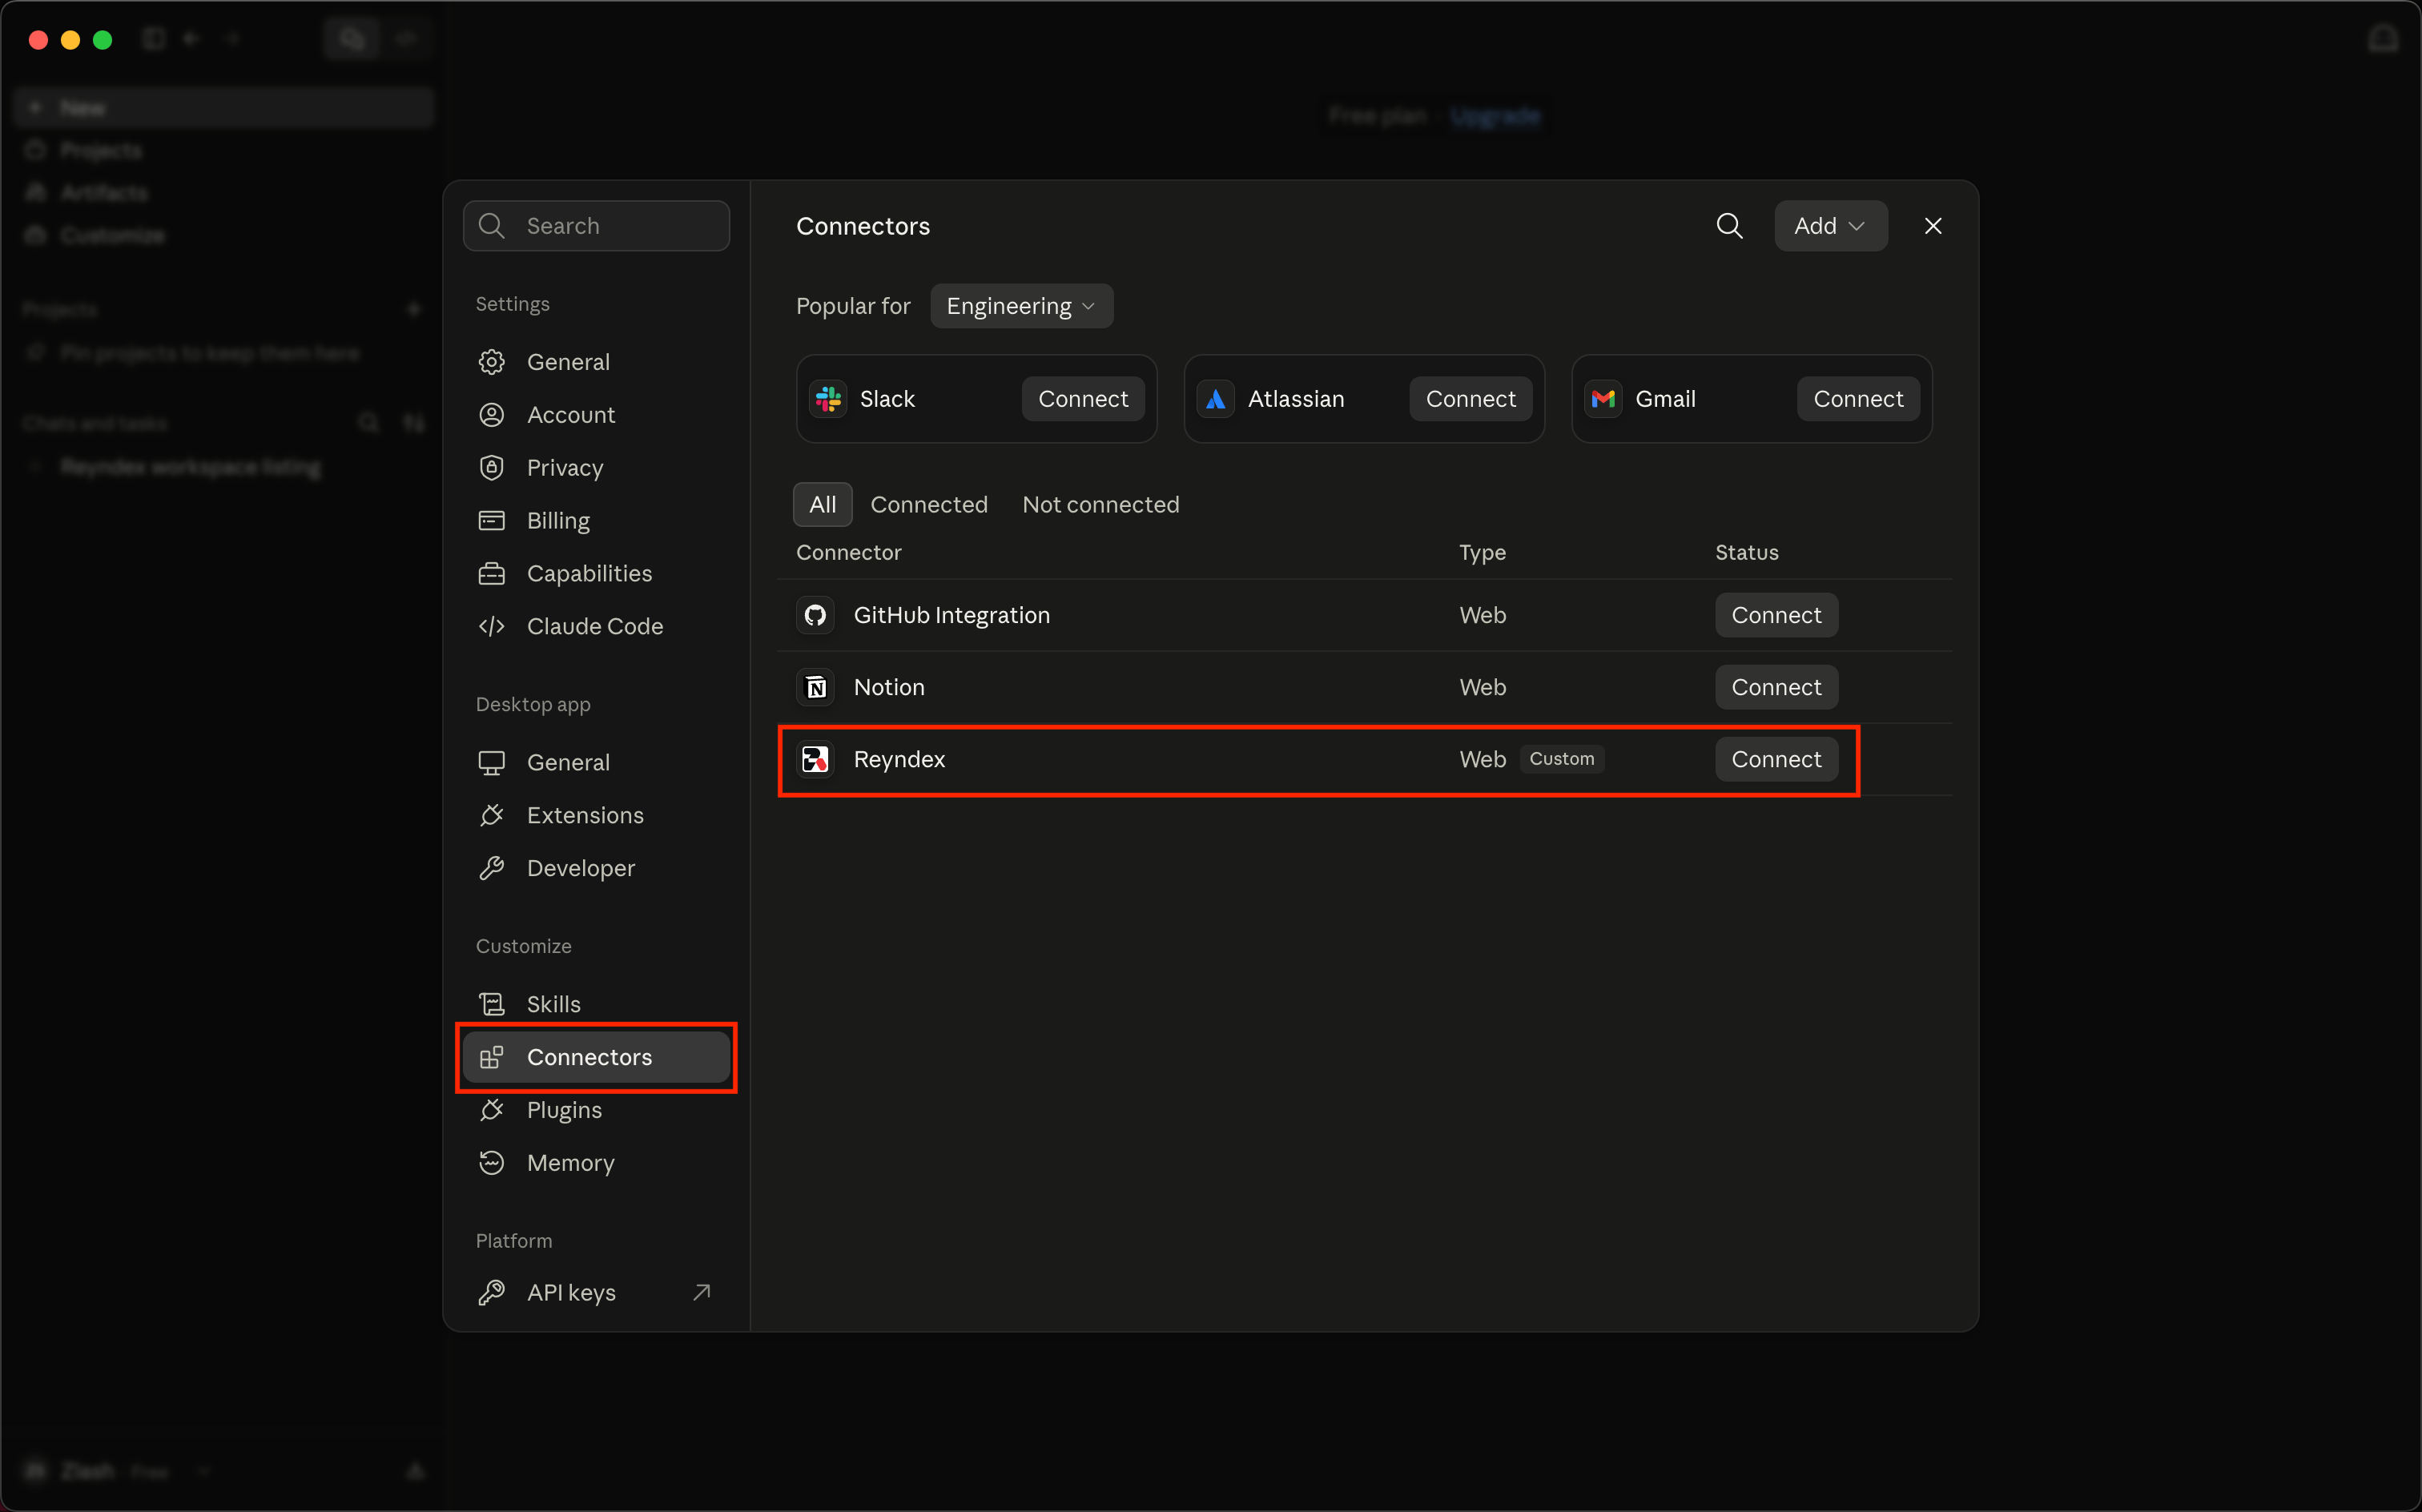Viewport: 2422px width, 1512px height.
Task: Click the memory icon beside Memory
Action: pos(491,1163)
